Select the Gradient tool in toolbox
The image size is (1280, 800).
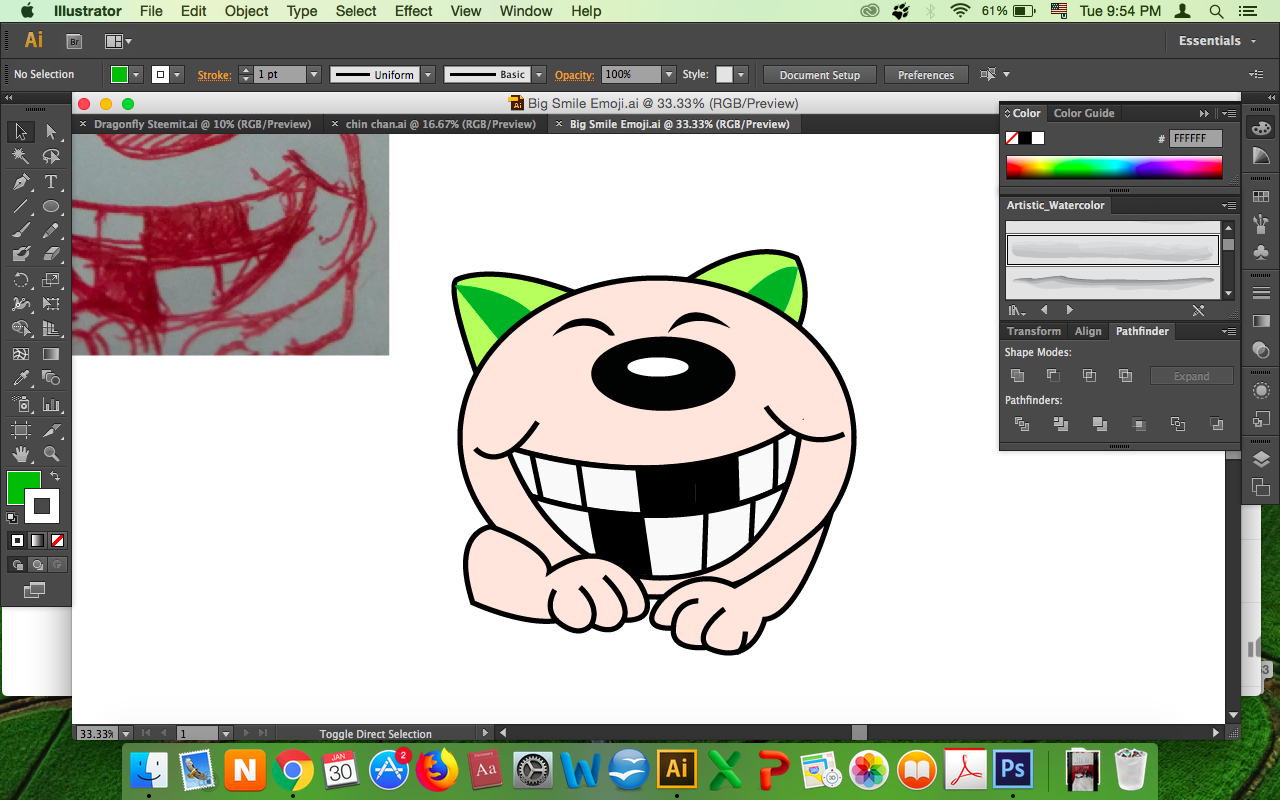[x=51, y=354]
